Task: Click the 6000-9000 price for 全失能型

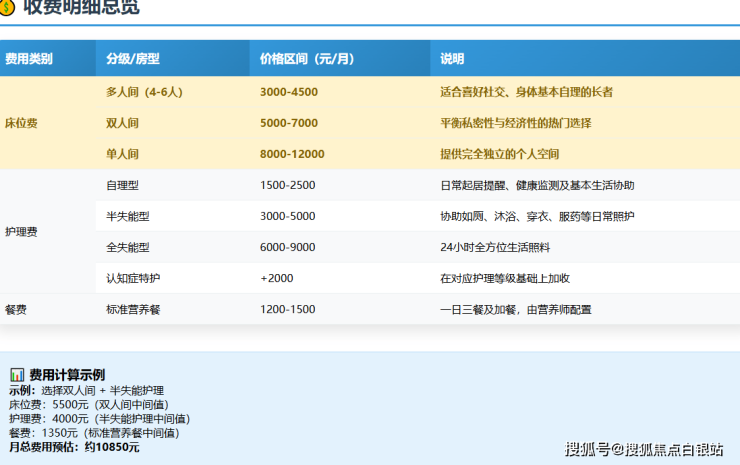Action: tap(288, 247)
